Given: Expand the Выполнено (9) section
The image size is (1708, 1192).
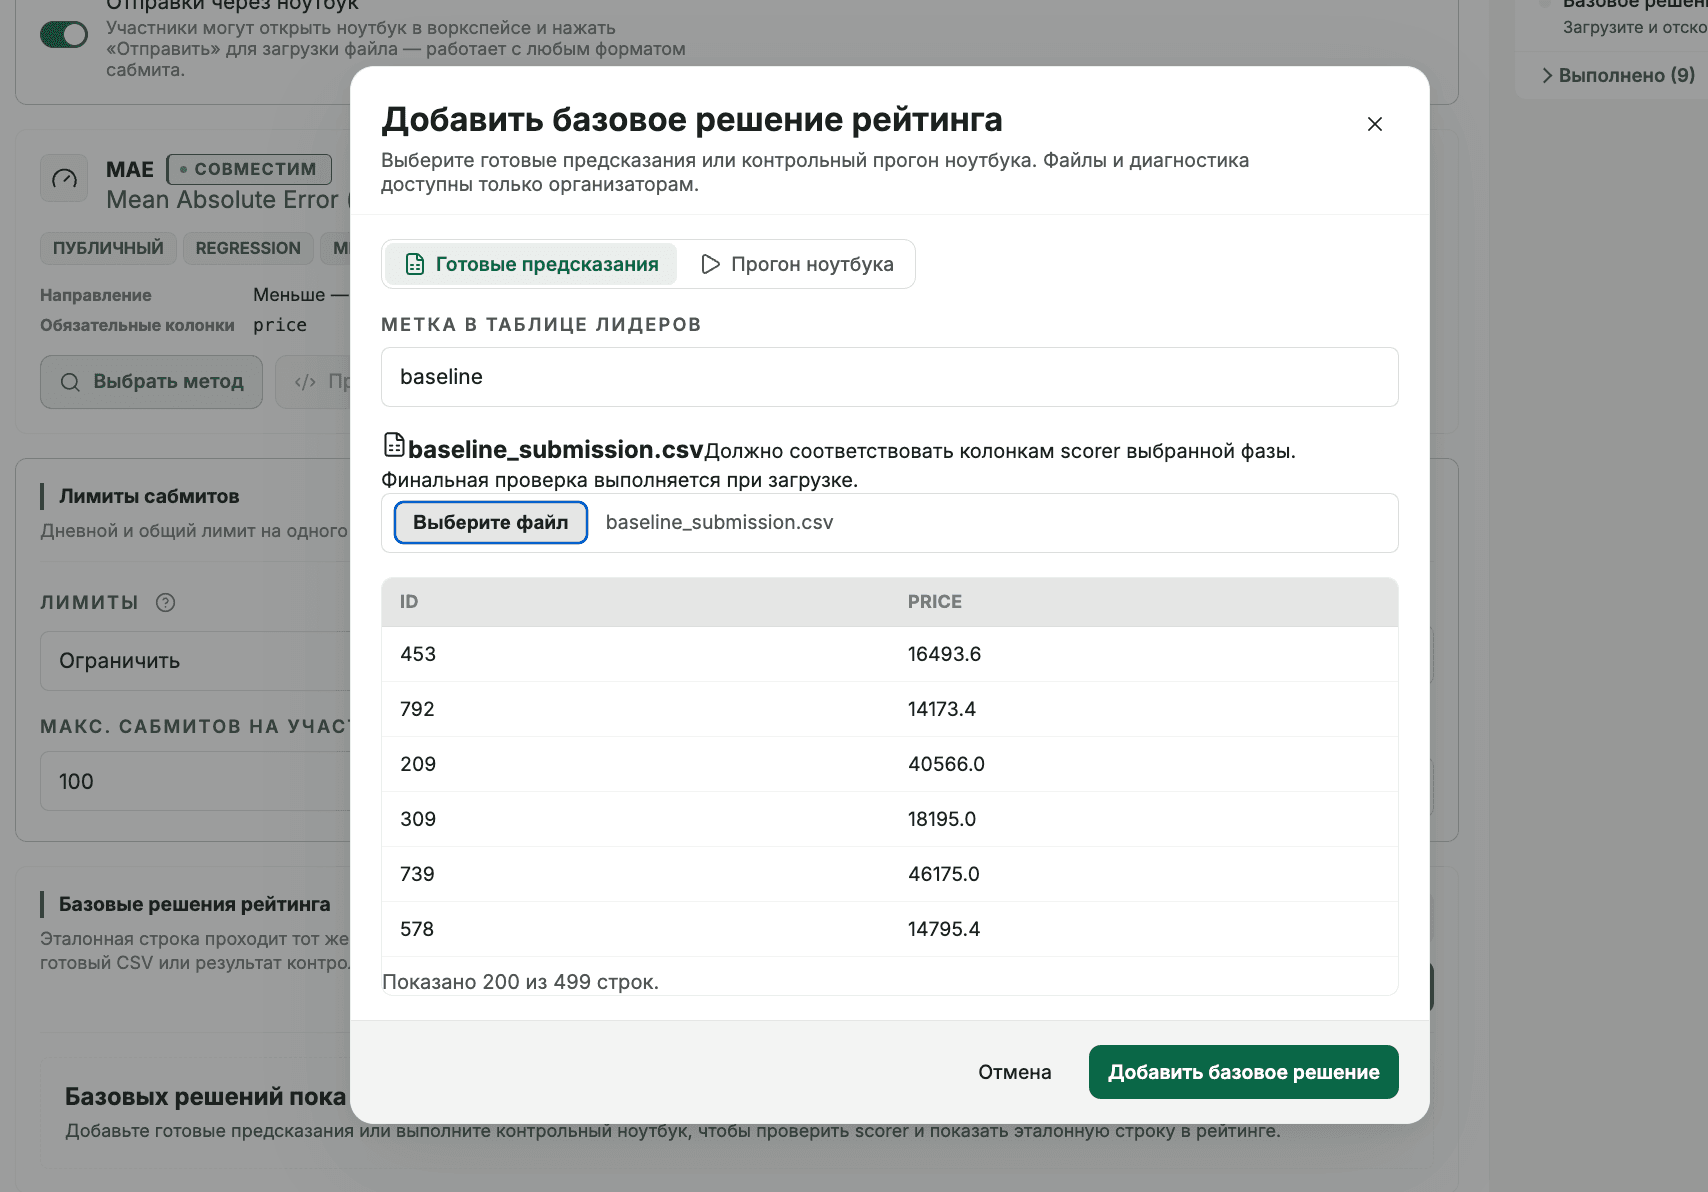Looking at the screenshot, I should click(1618, 75).
